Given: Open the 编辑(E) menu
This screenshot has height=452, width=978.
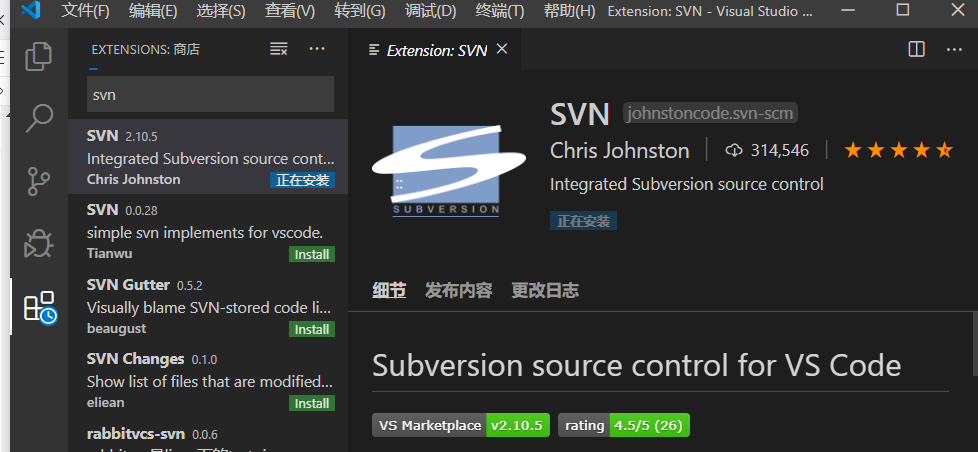Looking at the screenshot, I should tap(153, 11).
